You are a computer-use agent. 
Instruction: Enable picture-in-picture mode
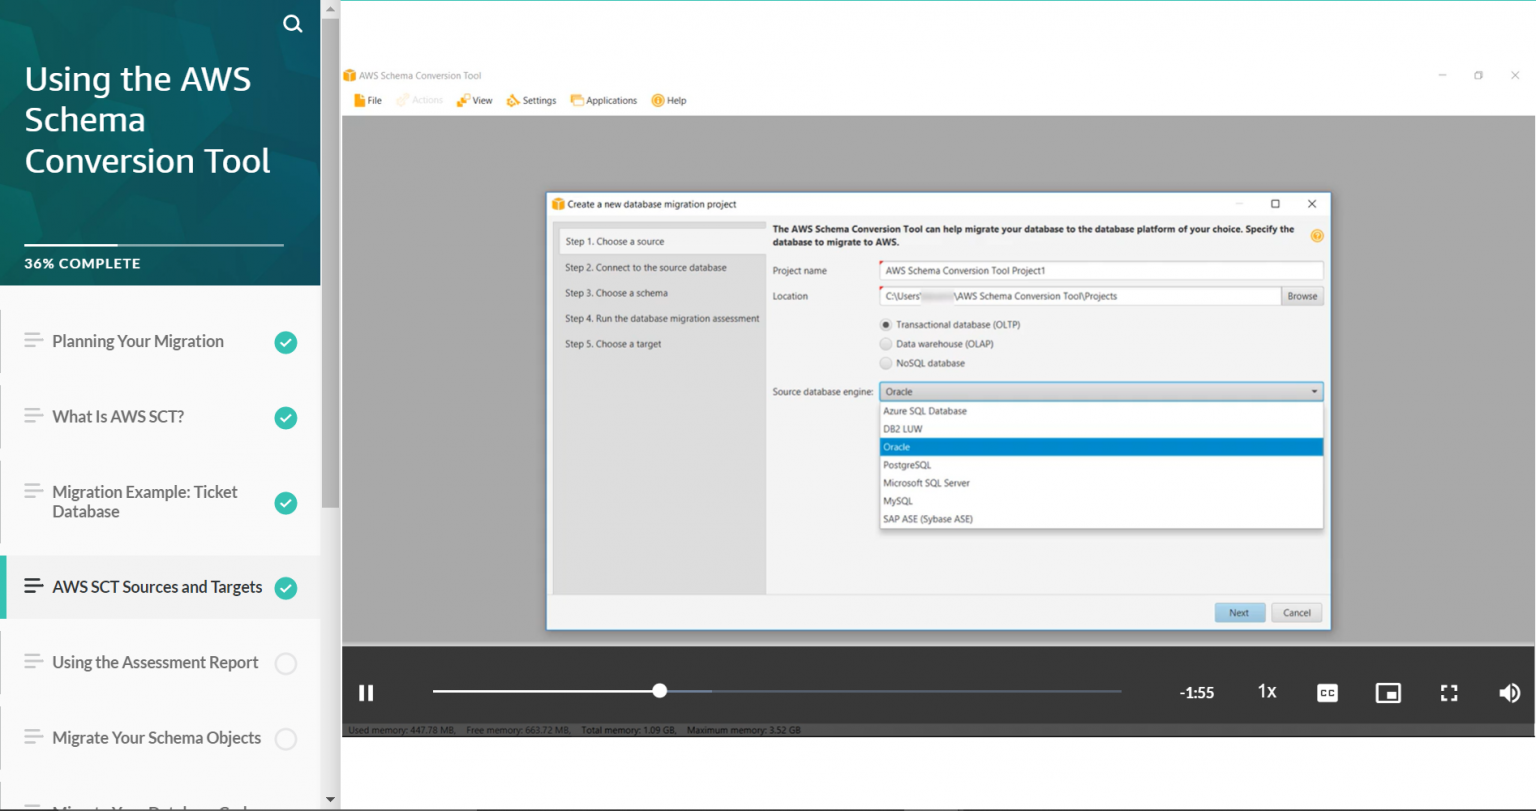[x=1388, y=692]
